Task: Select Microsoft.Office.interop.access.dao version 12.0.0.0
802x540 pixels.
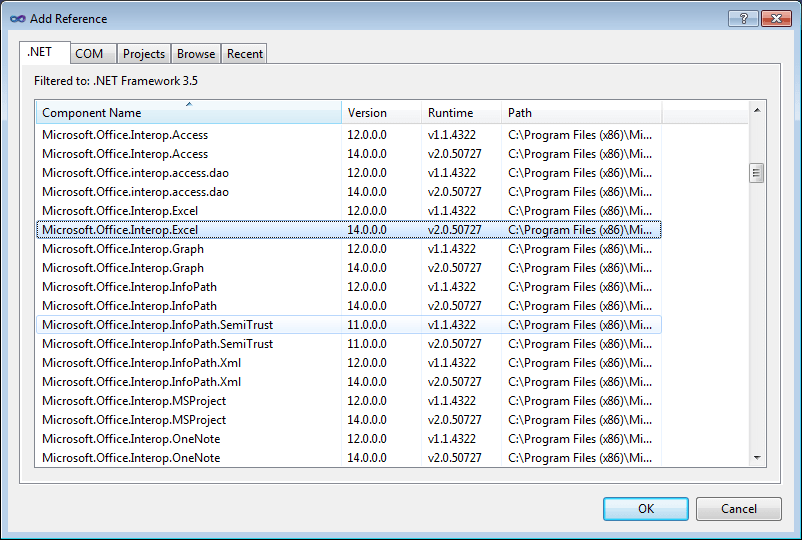Action: point(349,173)
